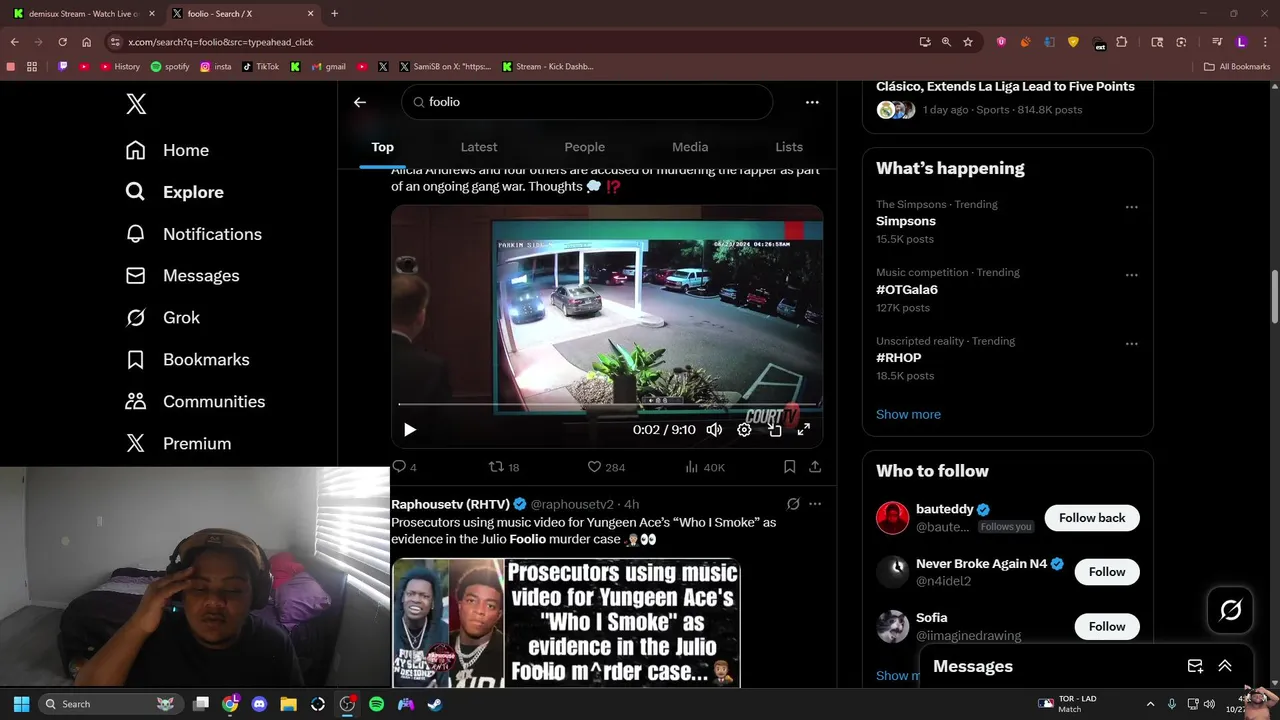Follow Never Broke Again N4

coord(1107,572)
